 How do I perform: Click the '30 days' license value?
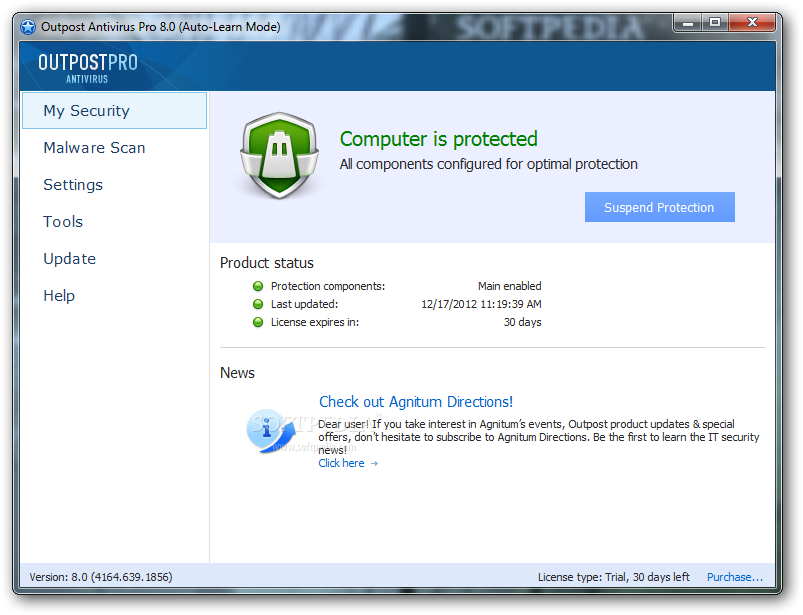(x=522, y=322)
